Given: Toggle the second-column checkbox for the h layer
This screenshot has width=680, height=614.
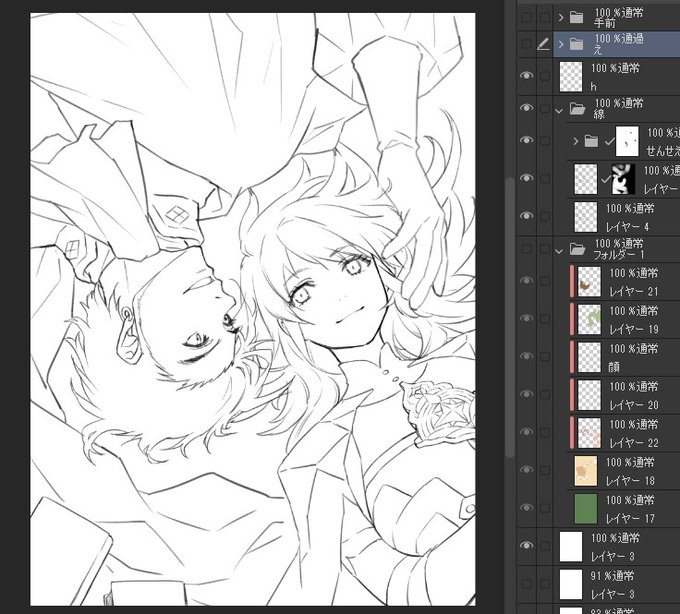Looking at the screenshot, I should pyautogui.click(x=545, y=76).
